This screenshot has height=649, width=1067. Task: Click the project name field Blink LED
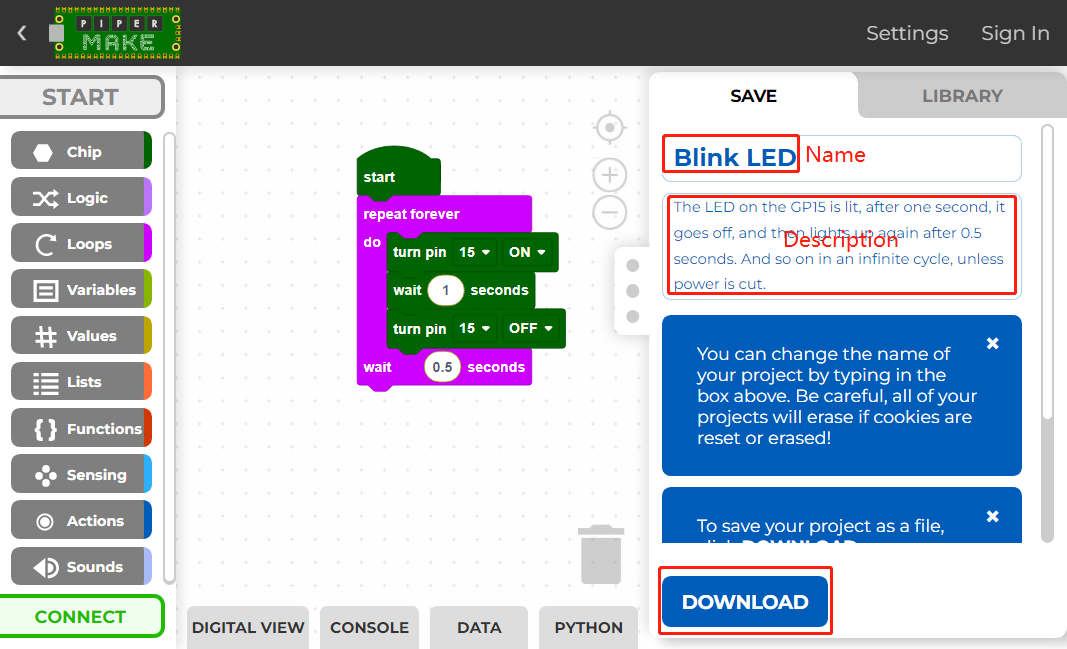pyautogui.click(x=842, y=158)
